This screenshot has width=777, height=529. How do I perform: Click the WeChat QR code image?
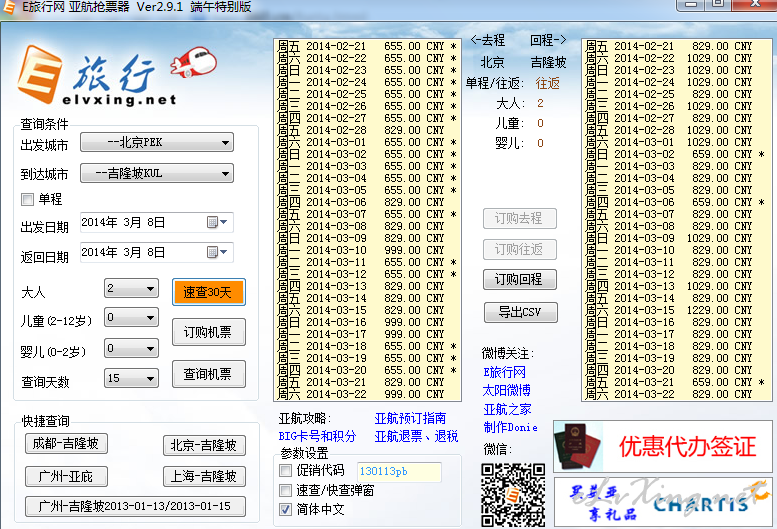coord(513,495)
